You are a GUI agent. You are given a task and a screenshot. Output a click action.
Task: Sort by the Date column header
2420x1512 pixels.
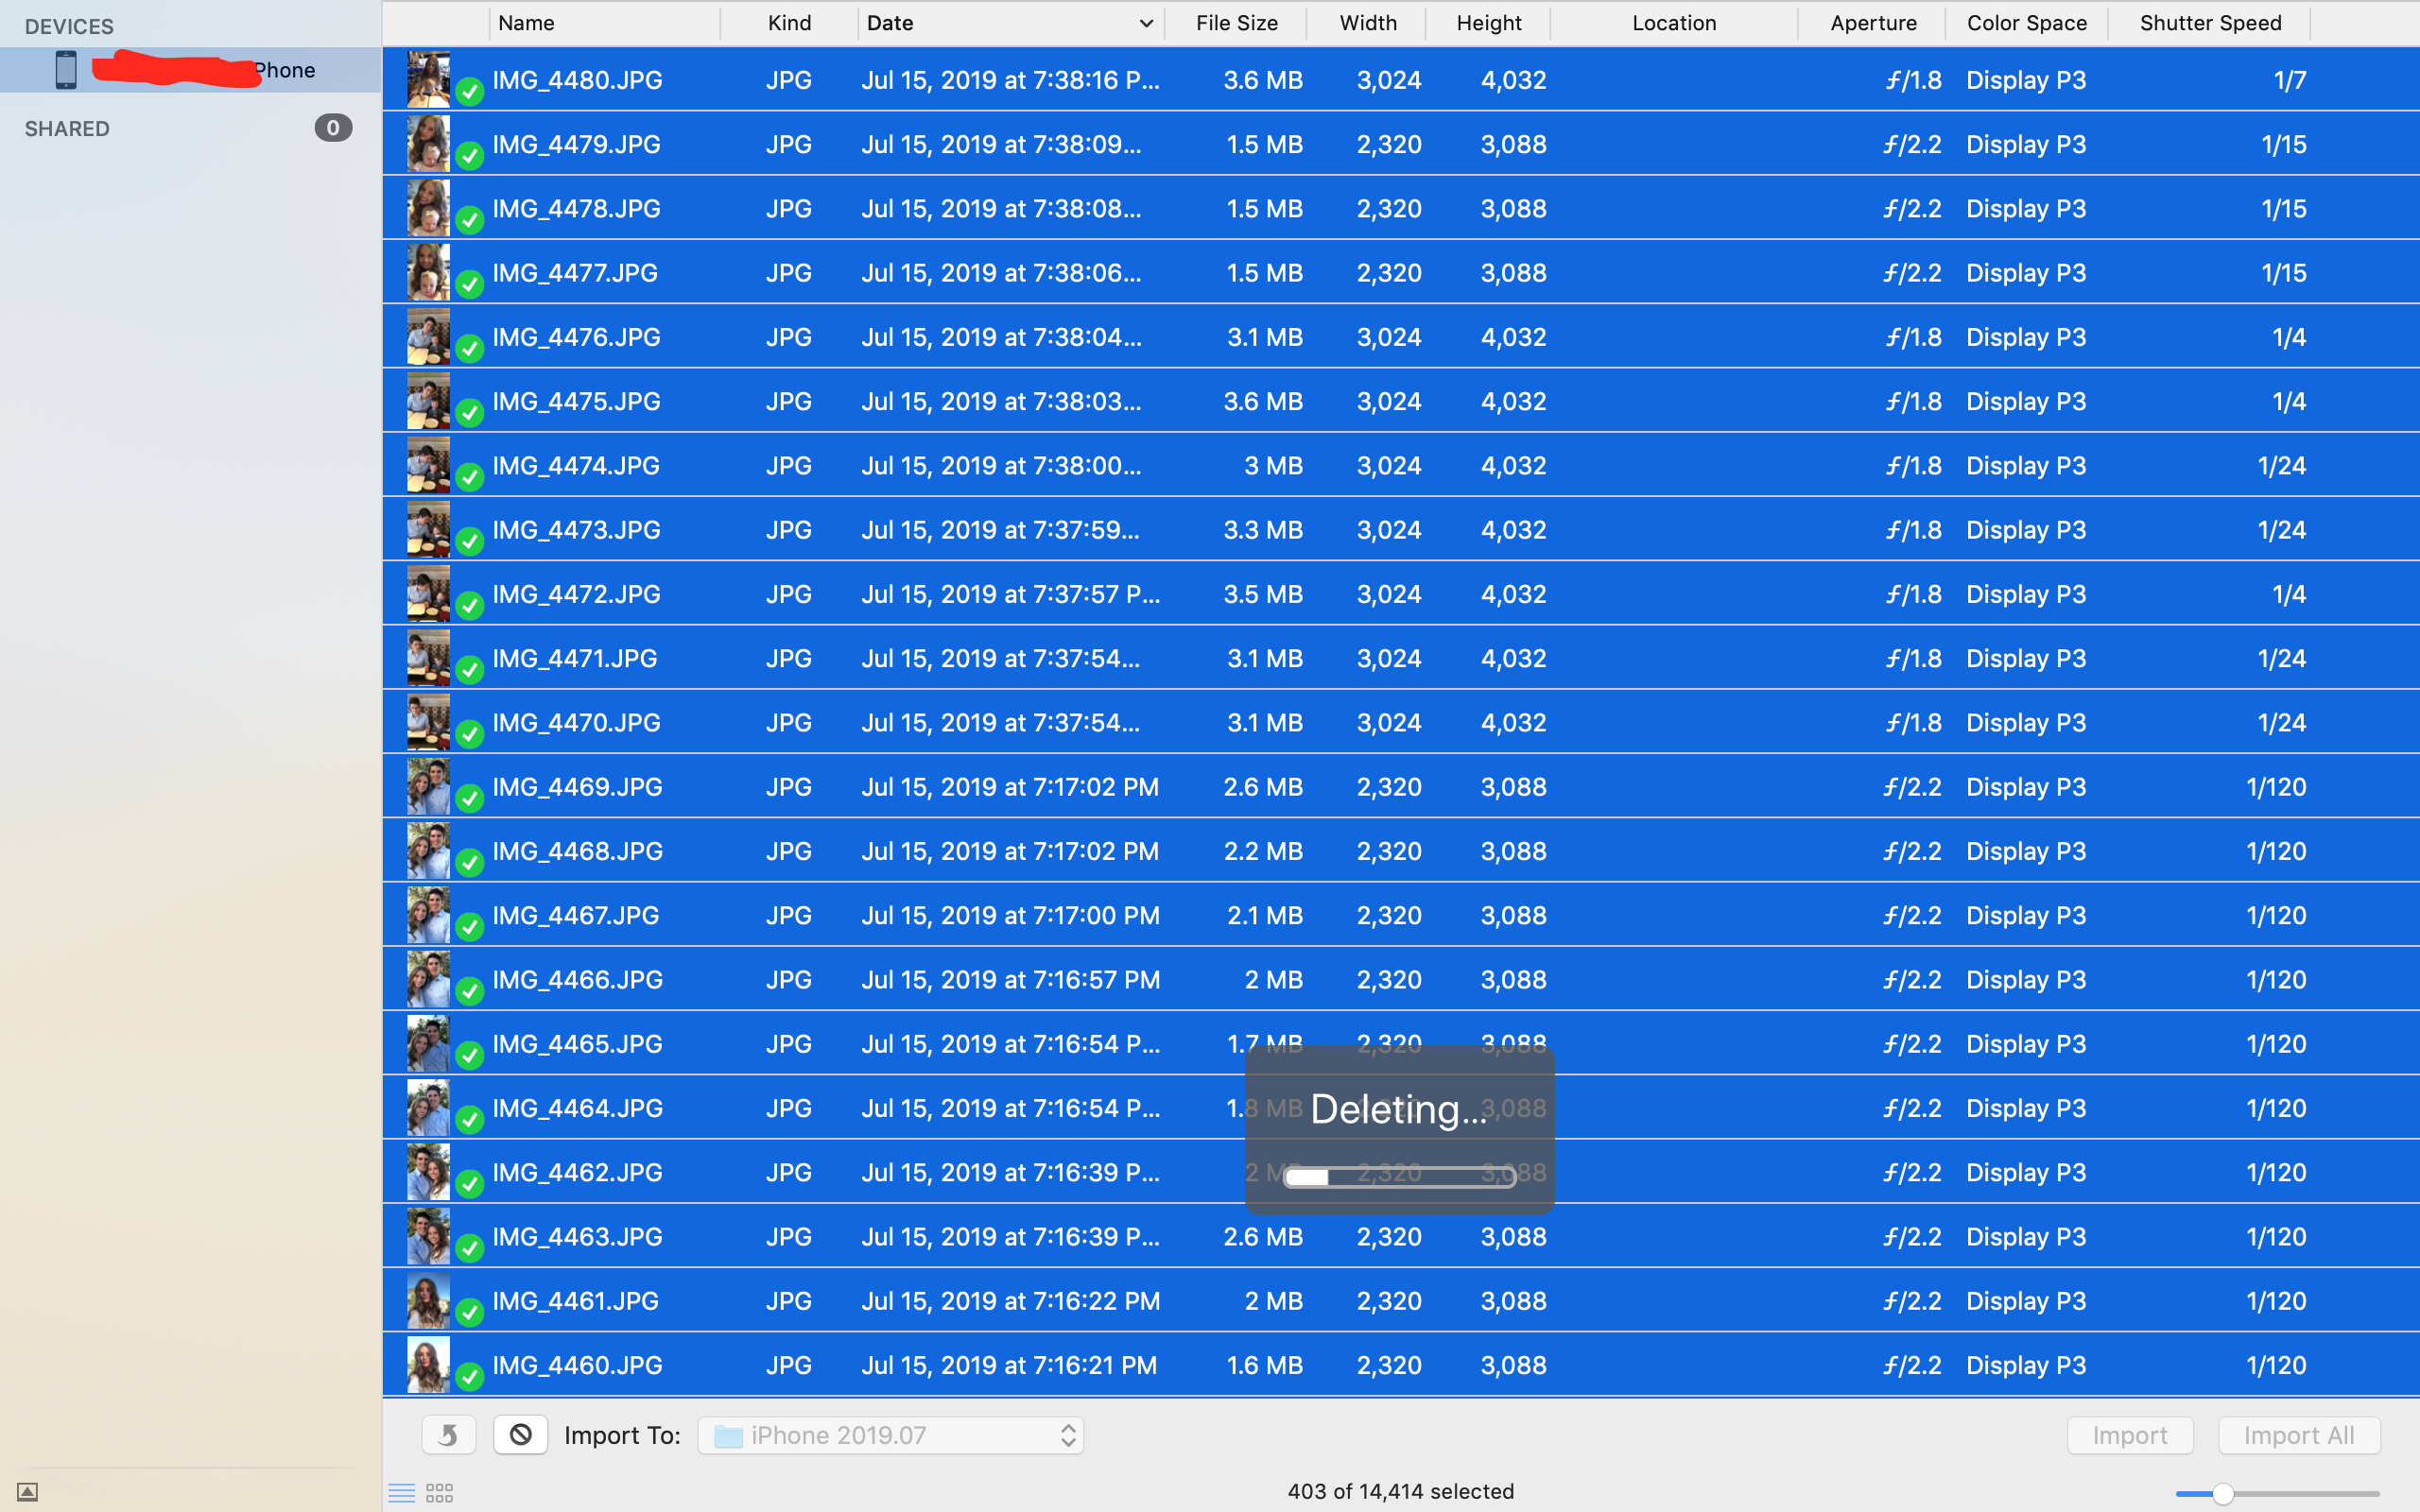[x=1010, y=23]
